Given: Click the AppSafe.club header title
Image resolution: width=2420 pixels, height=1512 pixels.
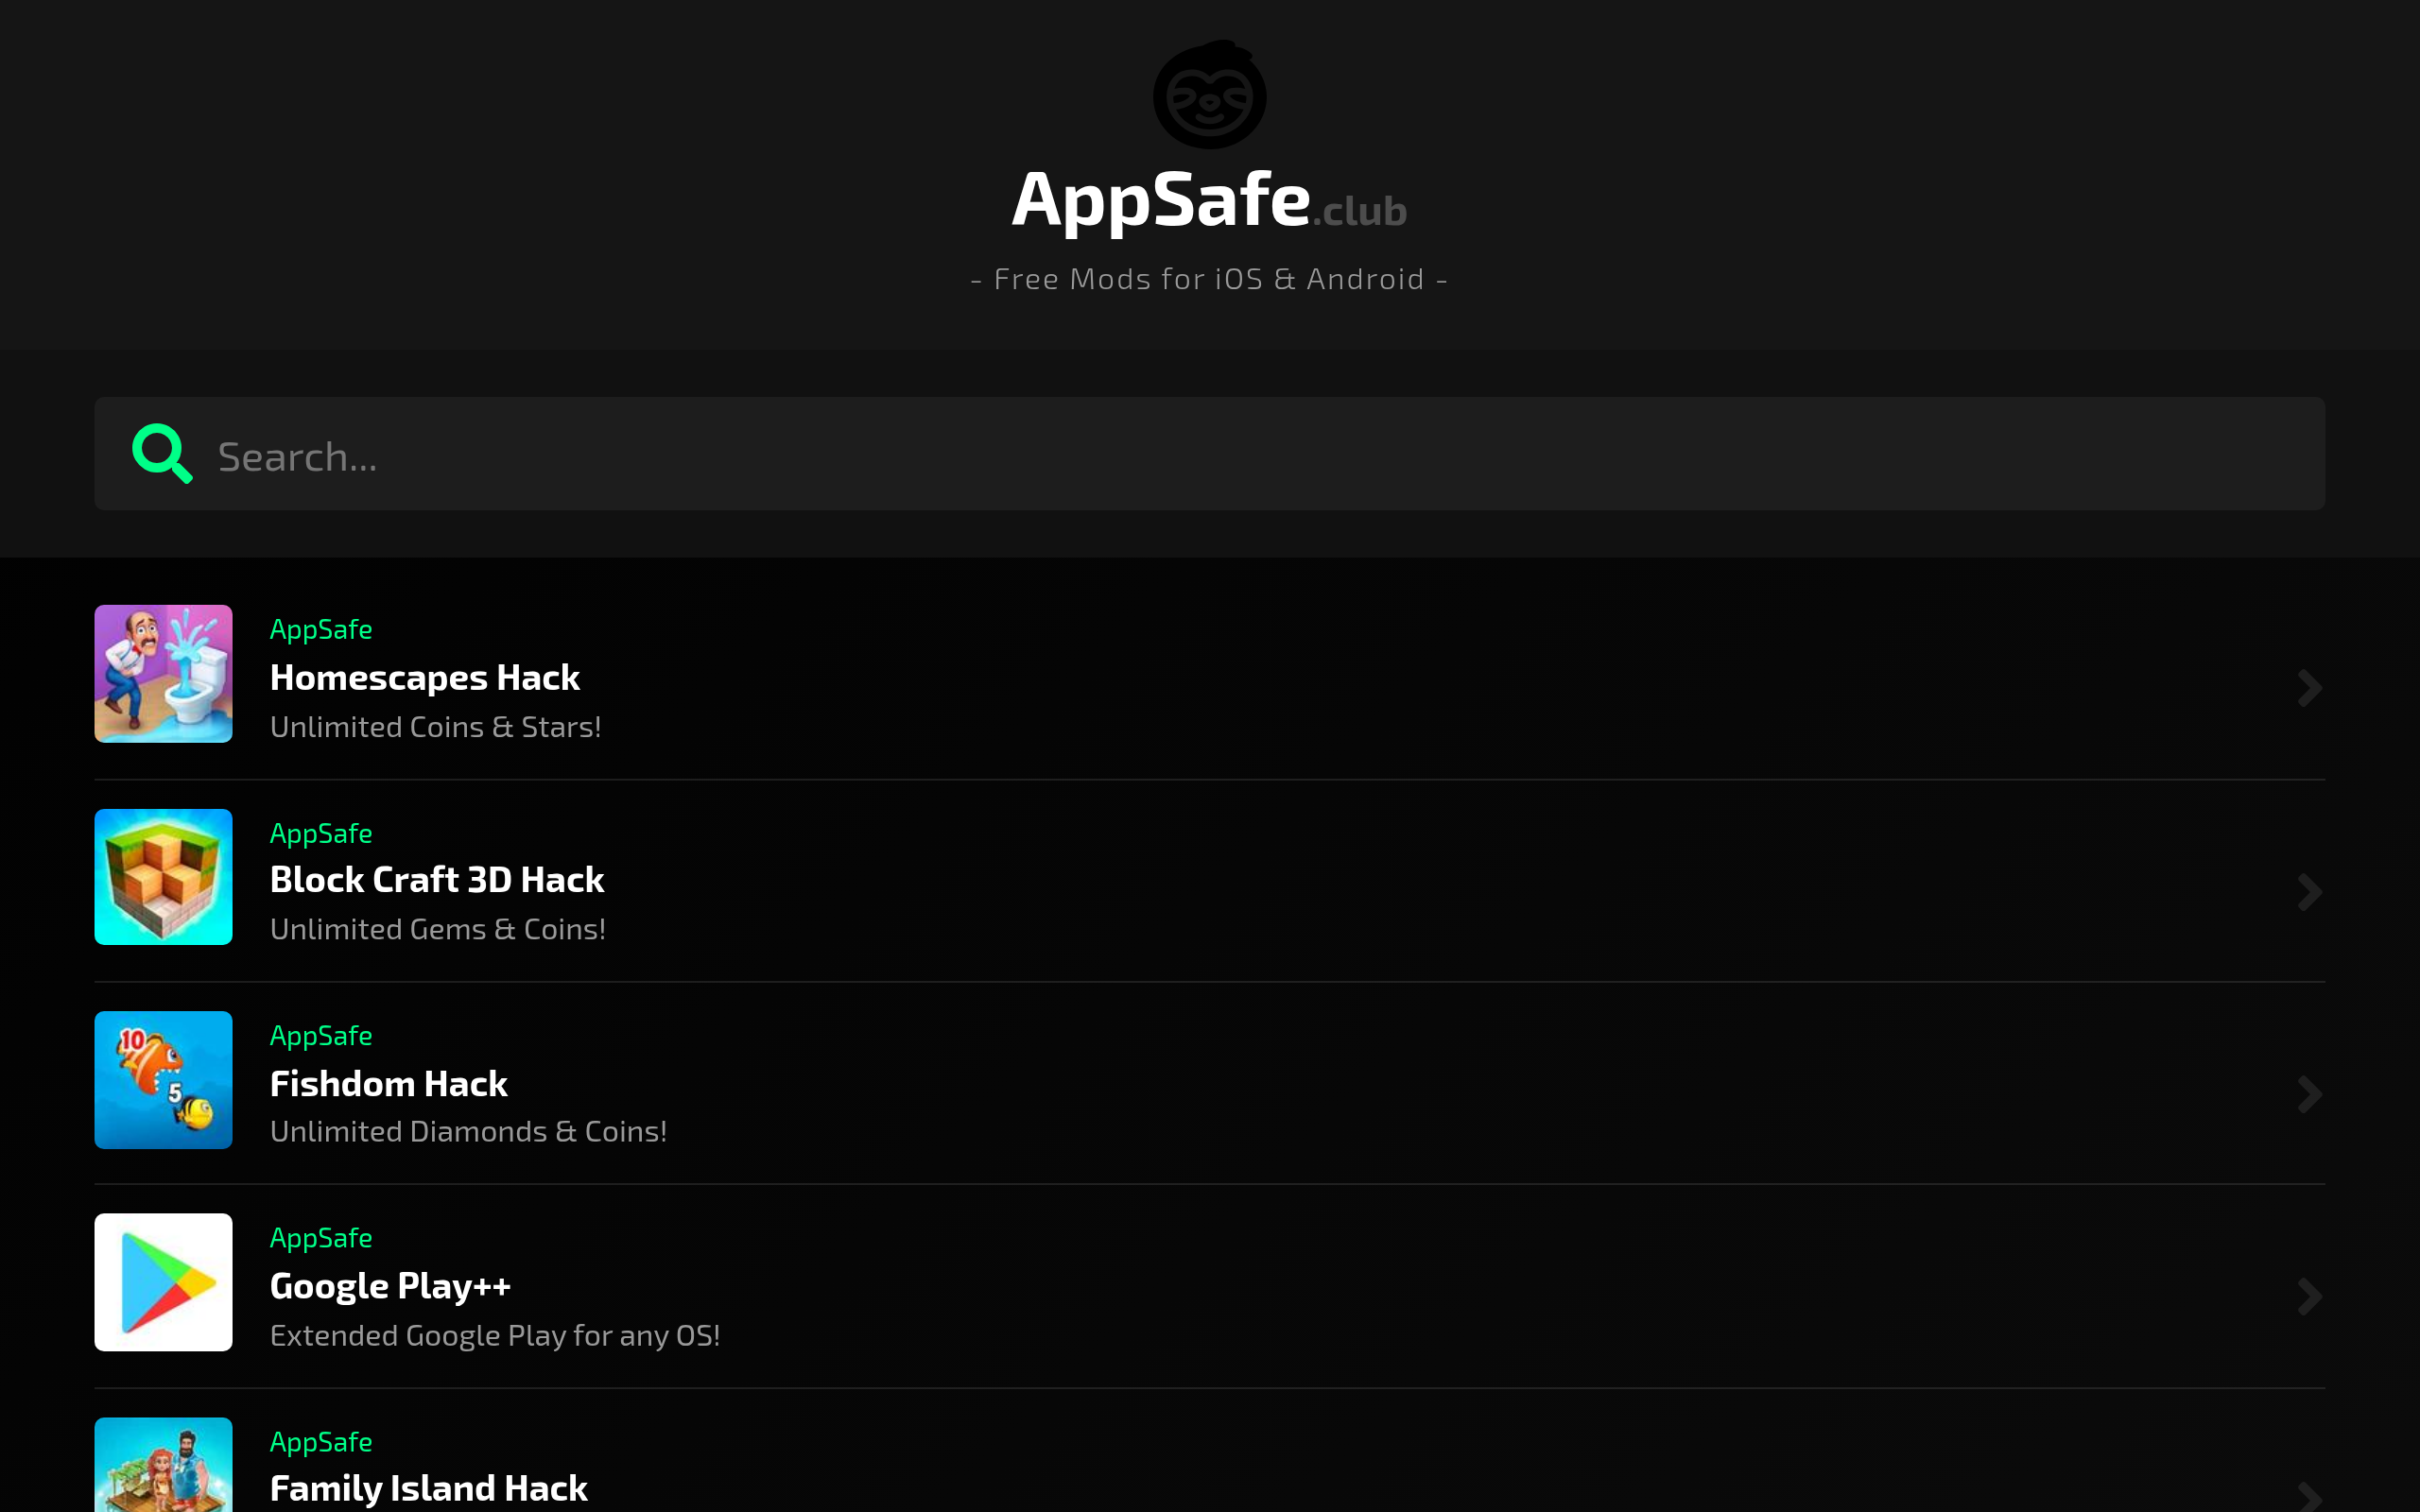Looking at the screenshot, I should point(1209,200).
